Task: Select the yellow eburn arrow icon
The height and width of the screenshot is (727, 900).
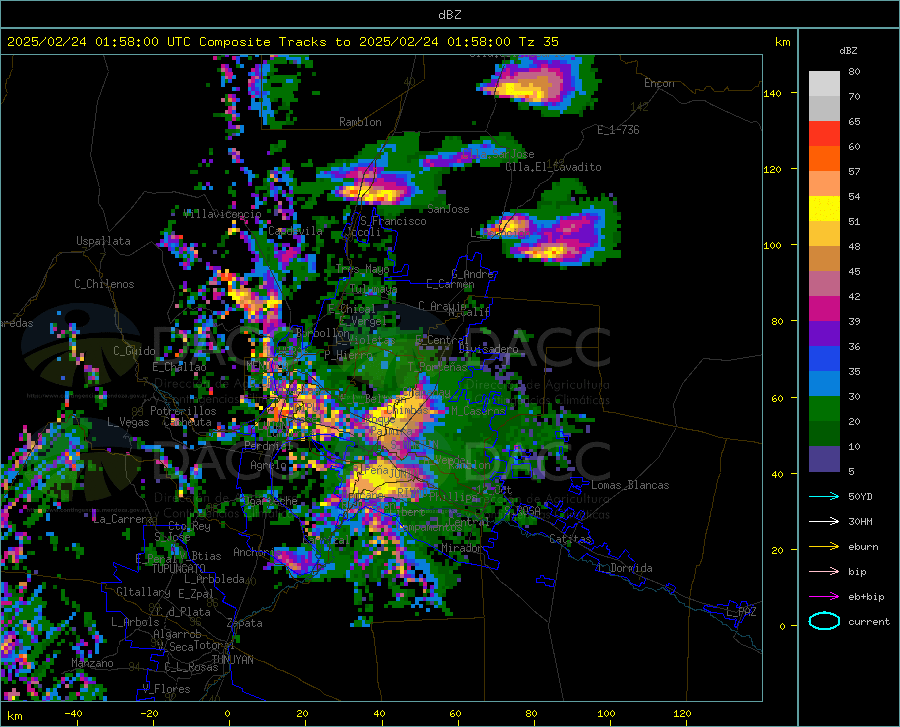Action: [824, 547]
